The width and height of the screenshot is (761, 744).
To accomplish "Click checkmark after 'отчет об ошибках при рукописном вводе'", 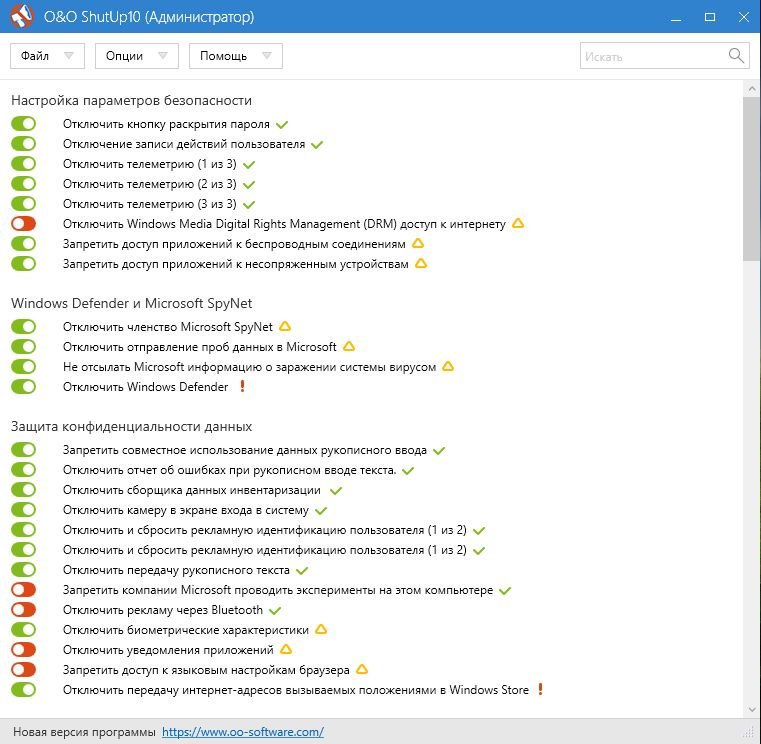I will point(408,471).
